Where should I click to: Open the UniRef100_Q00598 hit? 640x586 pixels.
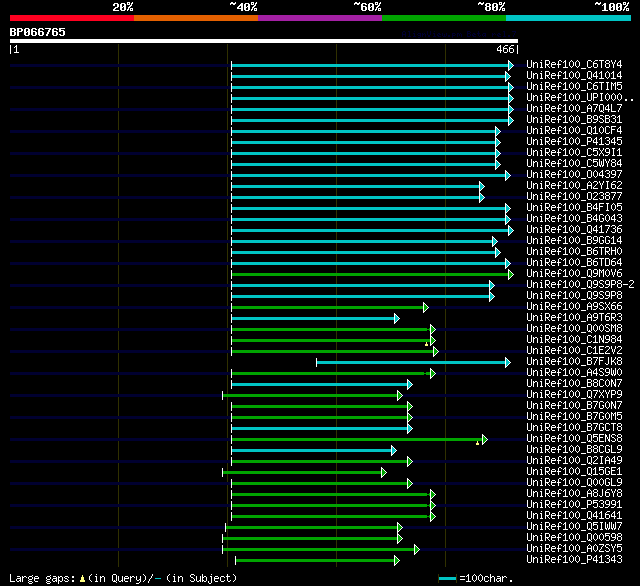574,538
